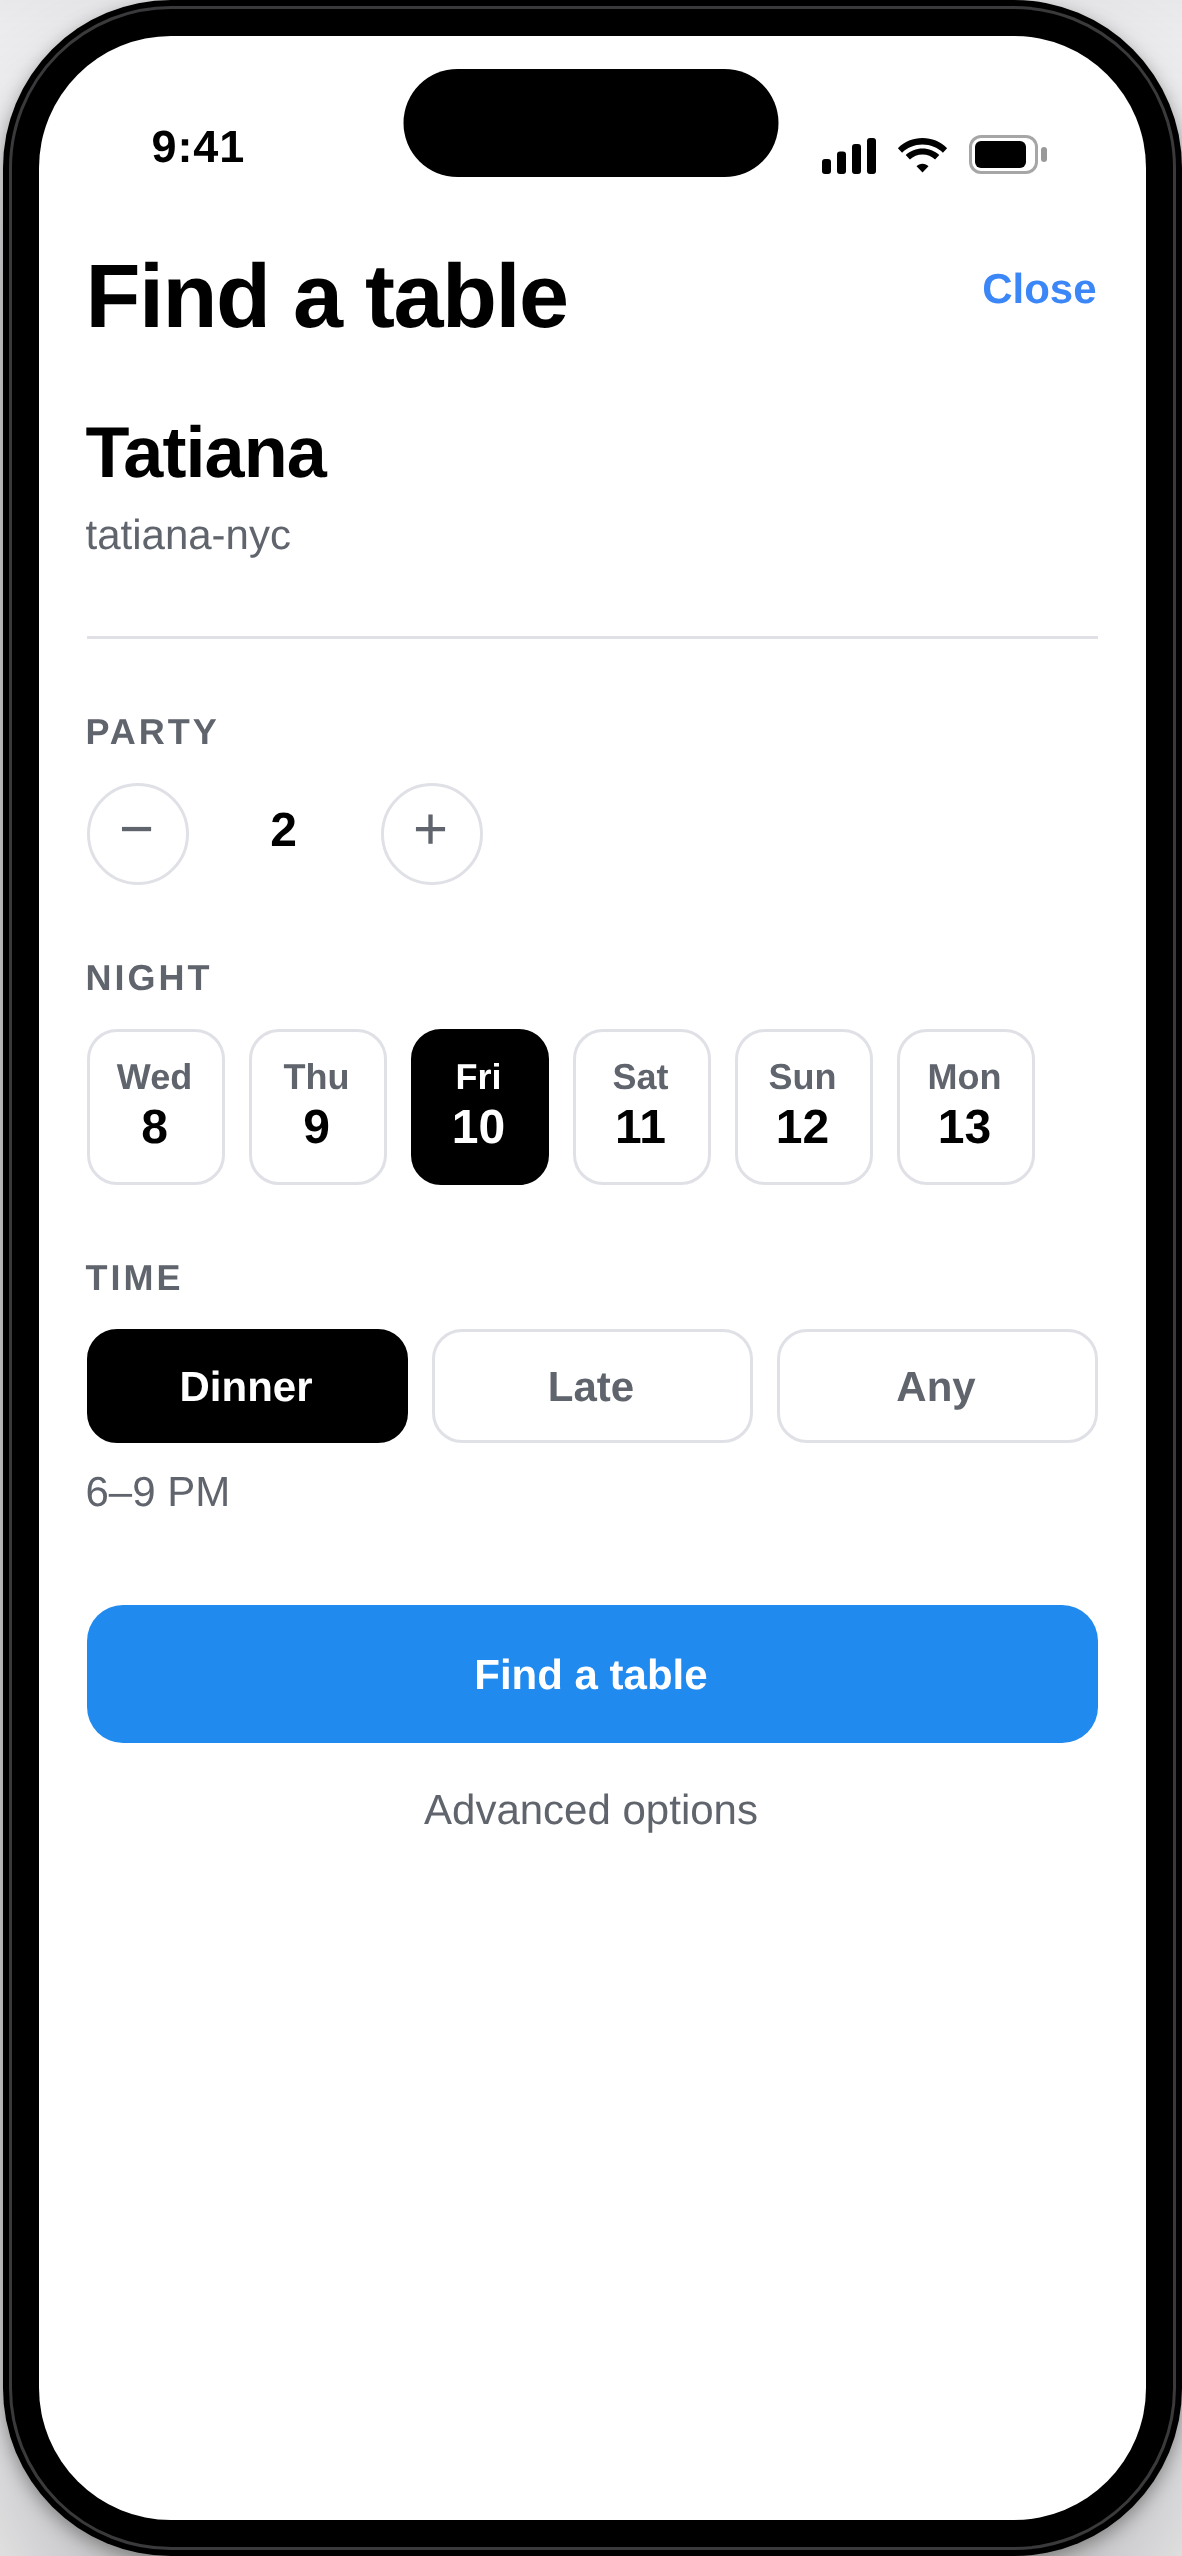This screenshot has width=1182, height=2556.
Task: Select the Dinner time option
Action: 247,1386
